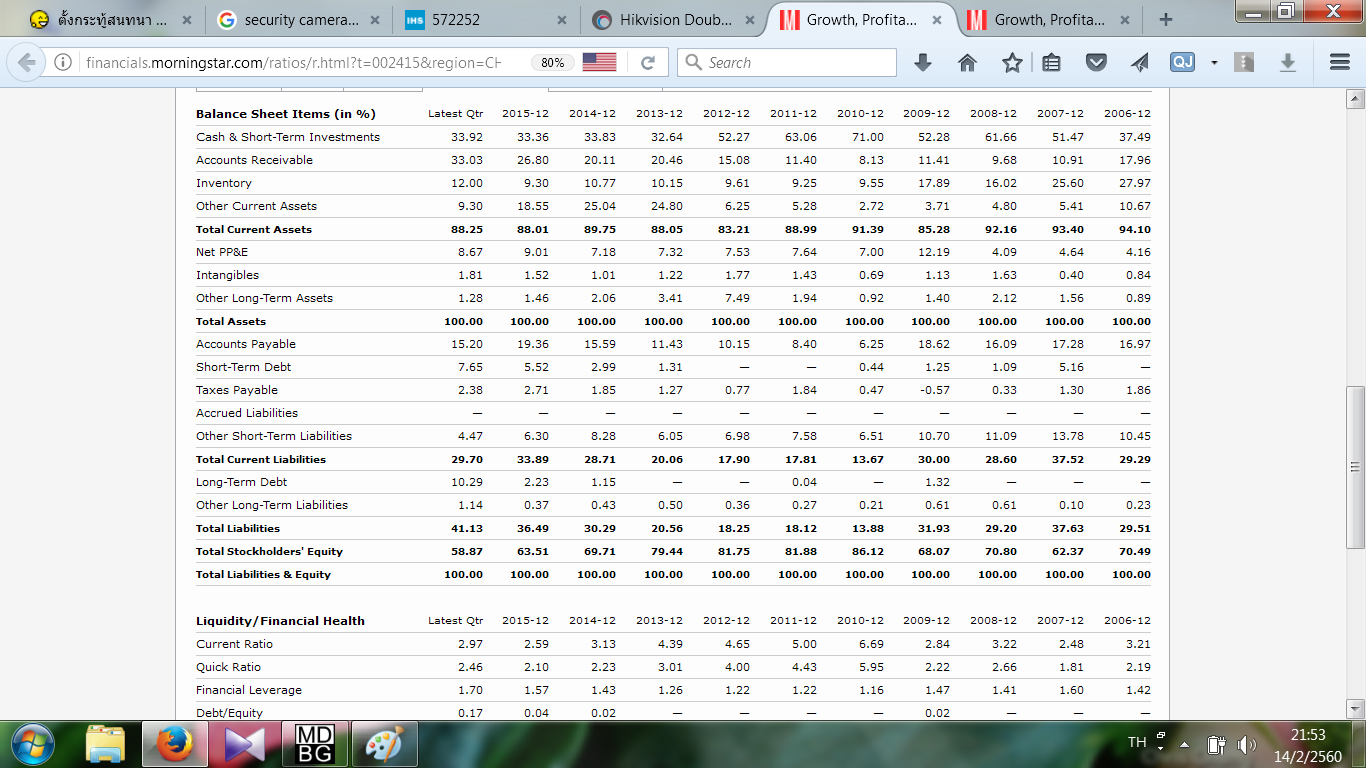Open the bookmarks list icon
The image size is (1366, 768).
point(1051,63)
